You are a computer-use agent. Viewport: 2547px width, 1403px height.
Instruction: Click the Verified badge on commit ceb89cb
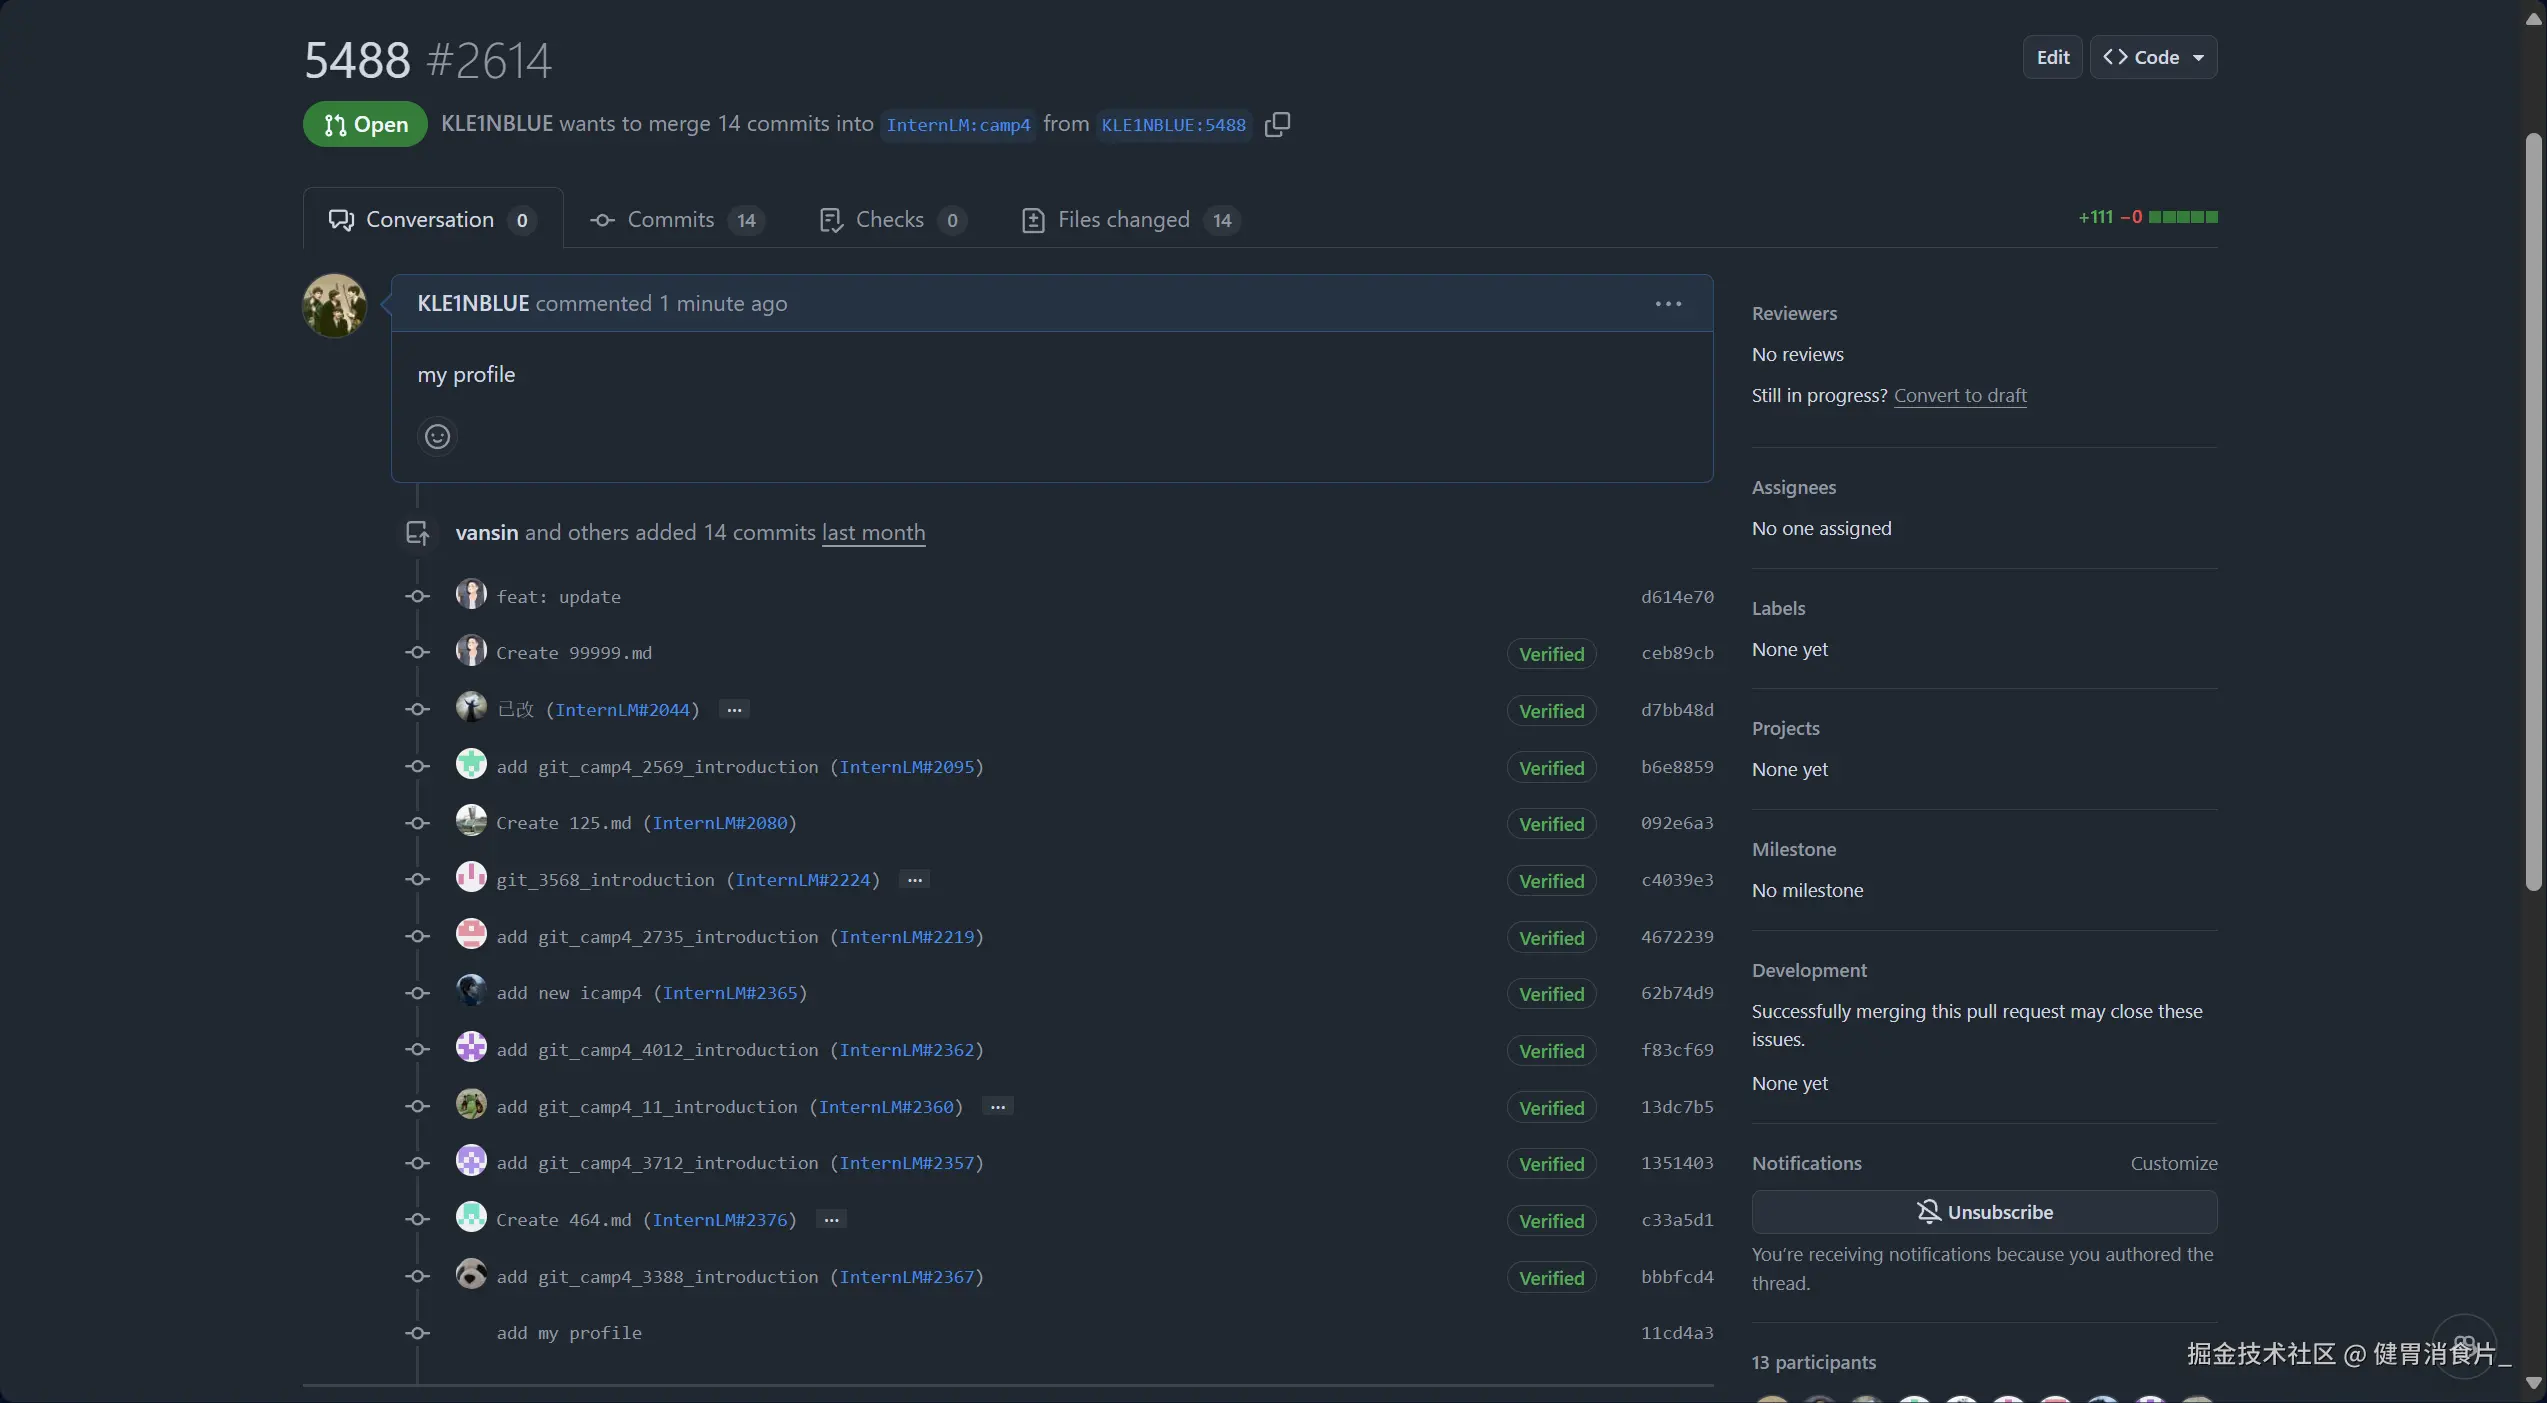1551,654
